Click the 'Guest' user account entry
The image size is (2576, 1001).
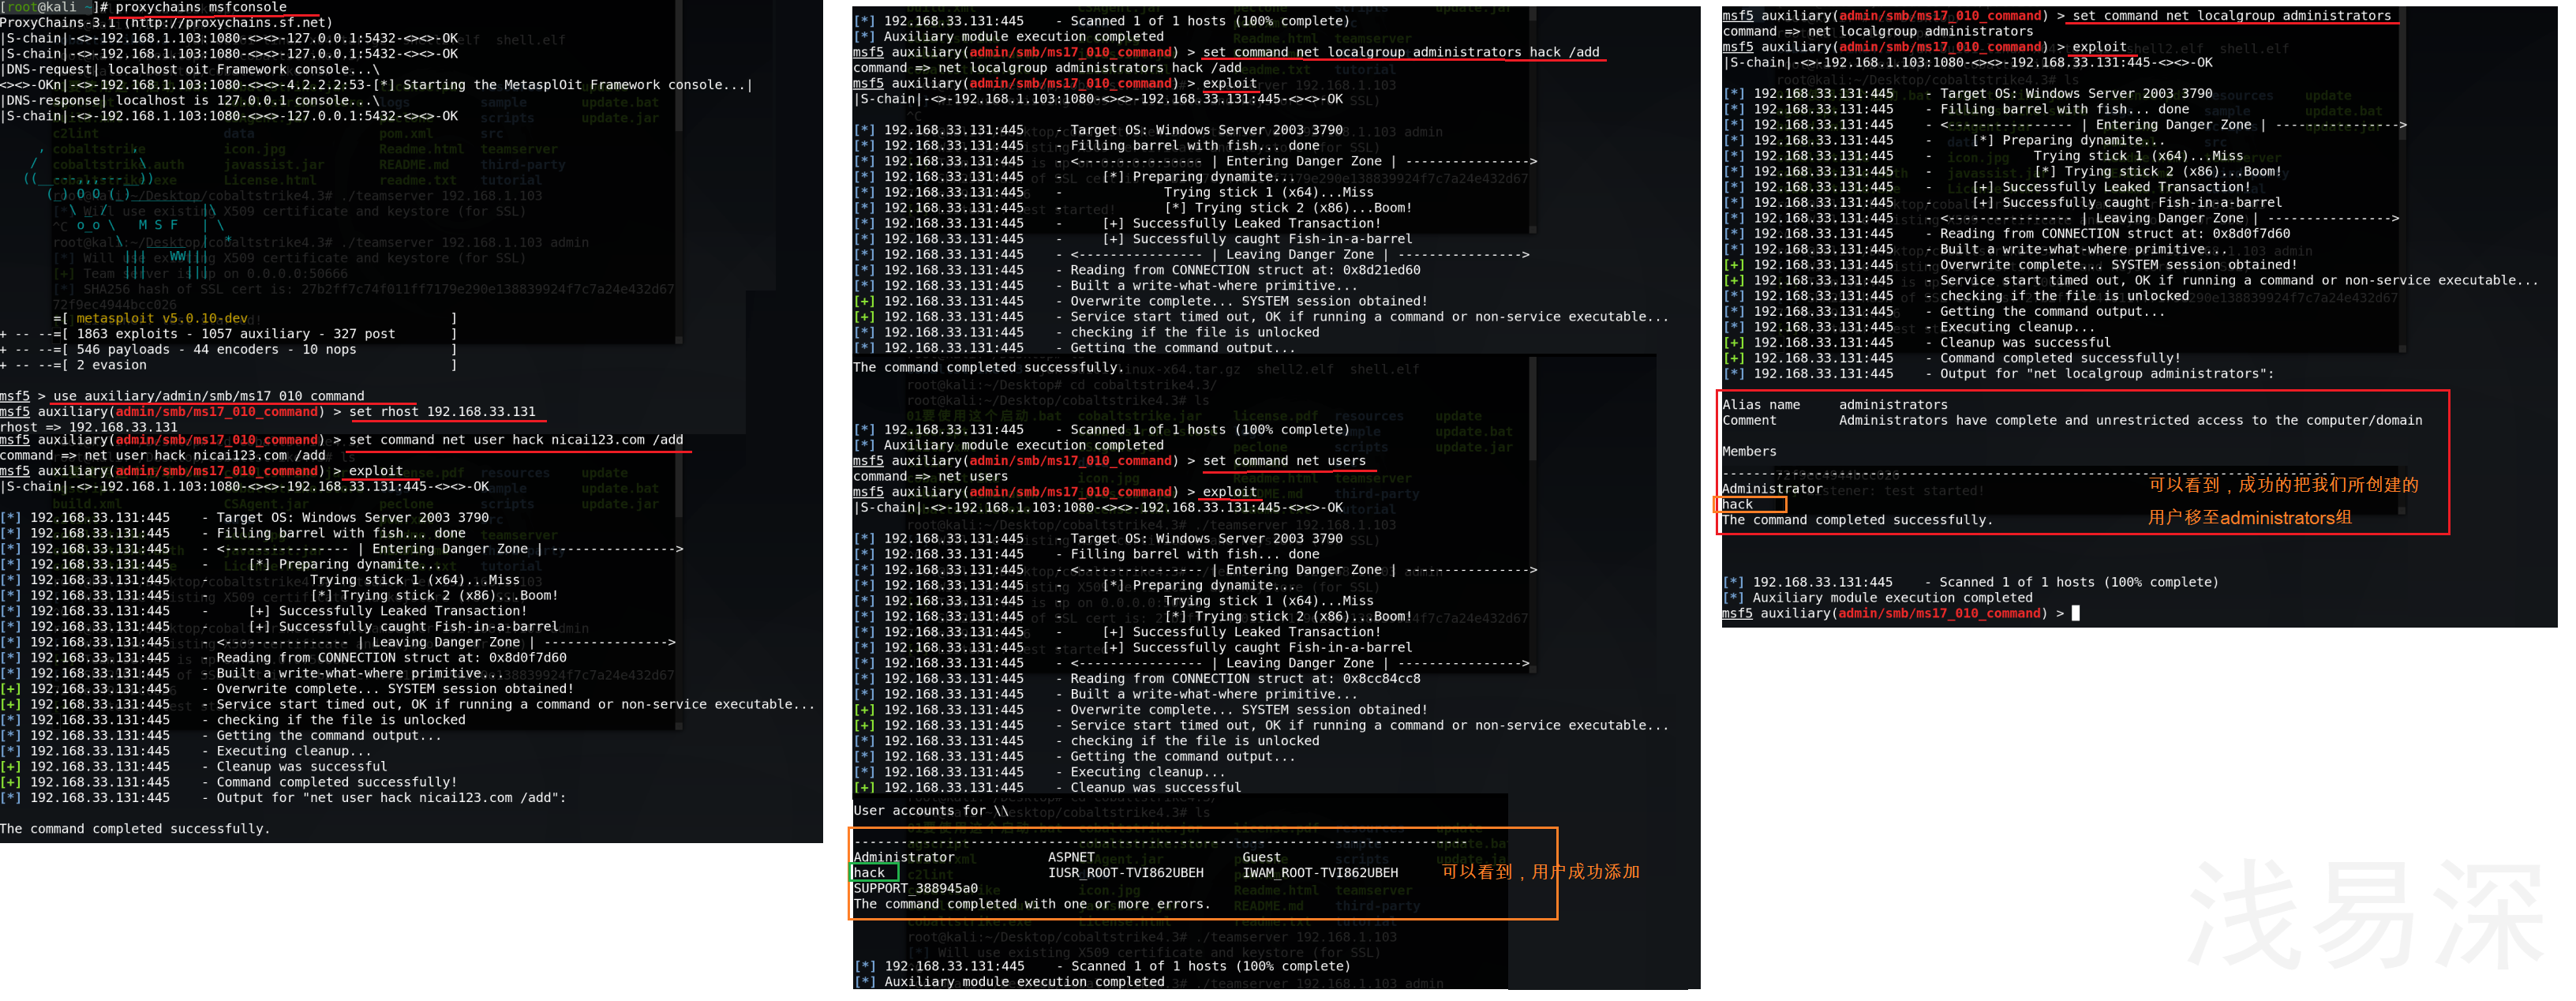pos(1262,857)
